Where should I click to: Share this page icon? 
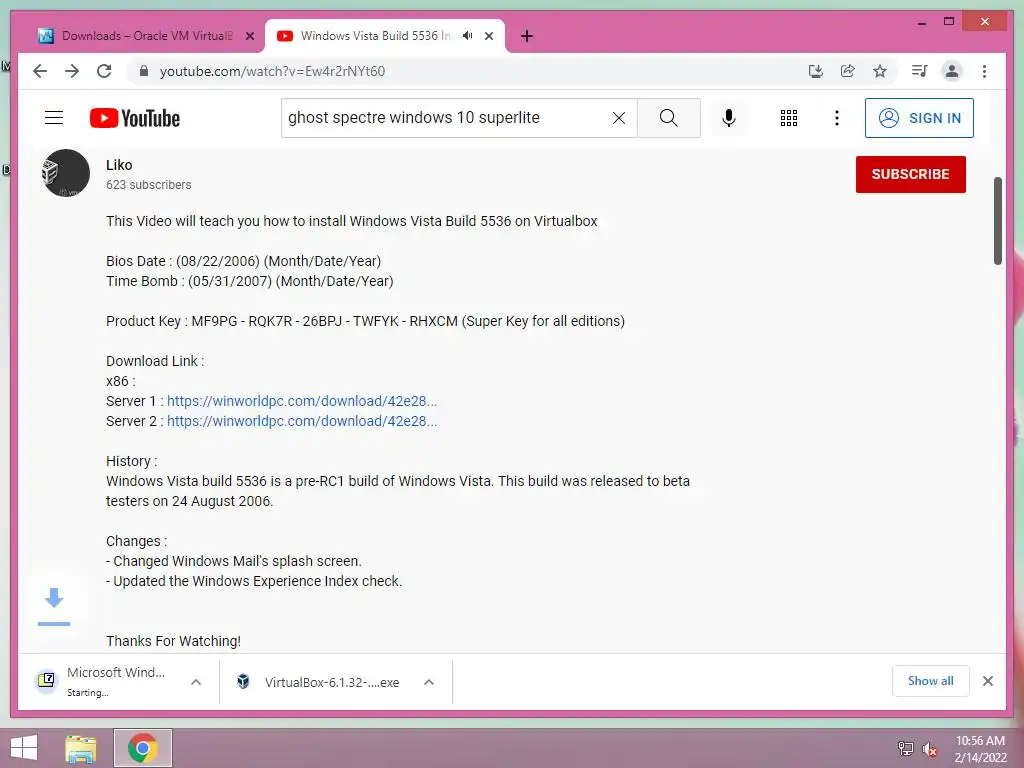tap(848, 71)
